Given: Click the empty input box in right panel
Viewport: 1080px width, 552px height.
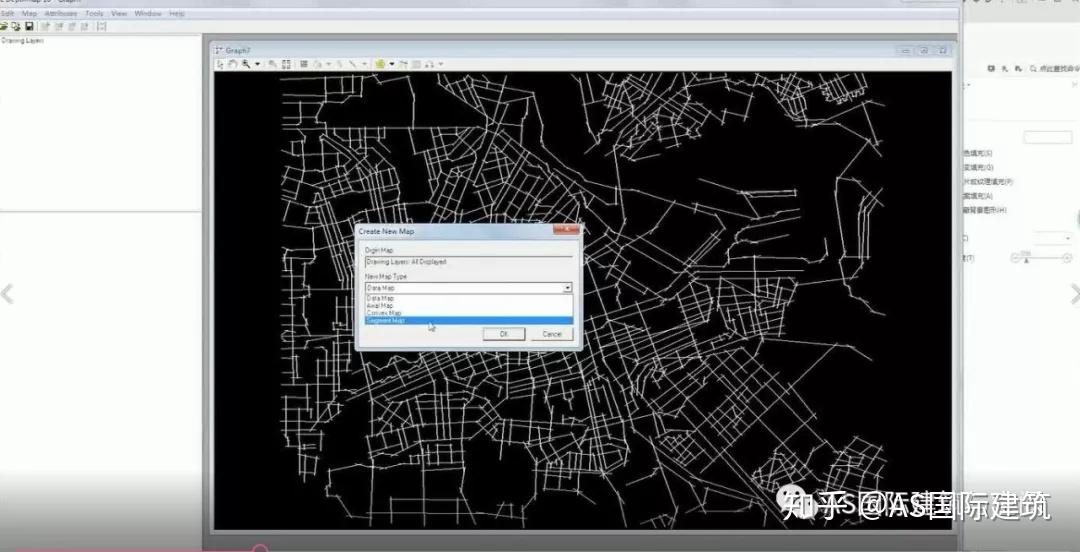Looking at the screenshot, I should tap(1048, 137).
